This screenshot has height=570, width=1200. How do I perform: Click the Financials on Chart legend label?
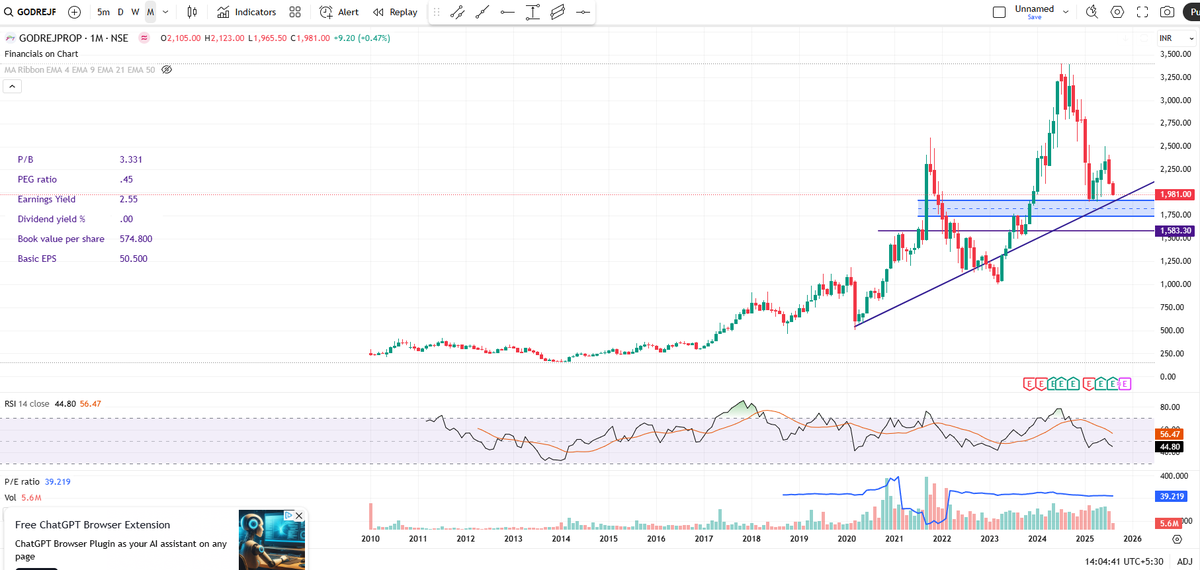pyautogui.click(x=42, y=53)
